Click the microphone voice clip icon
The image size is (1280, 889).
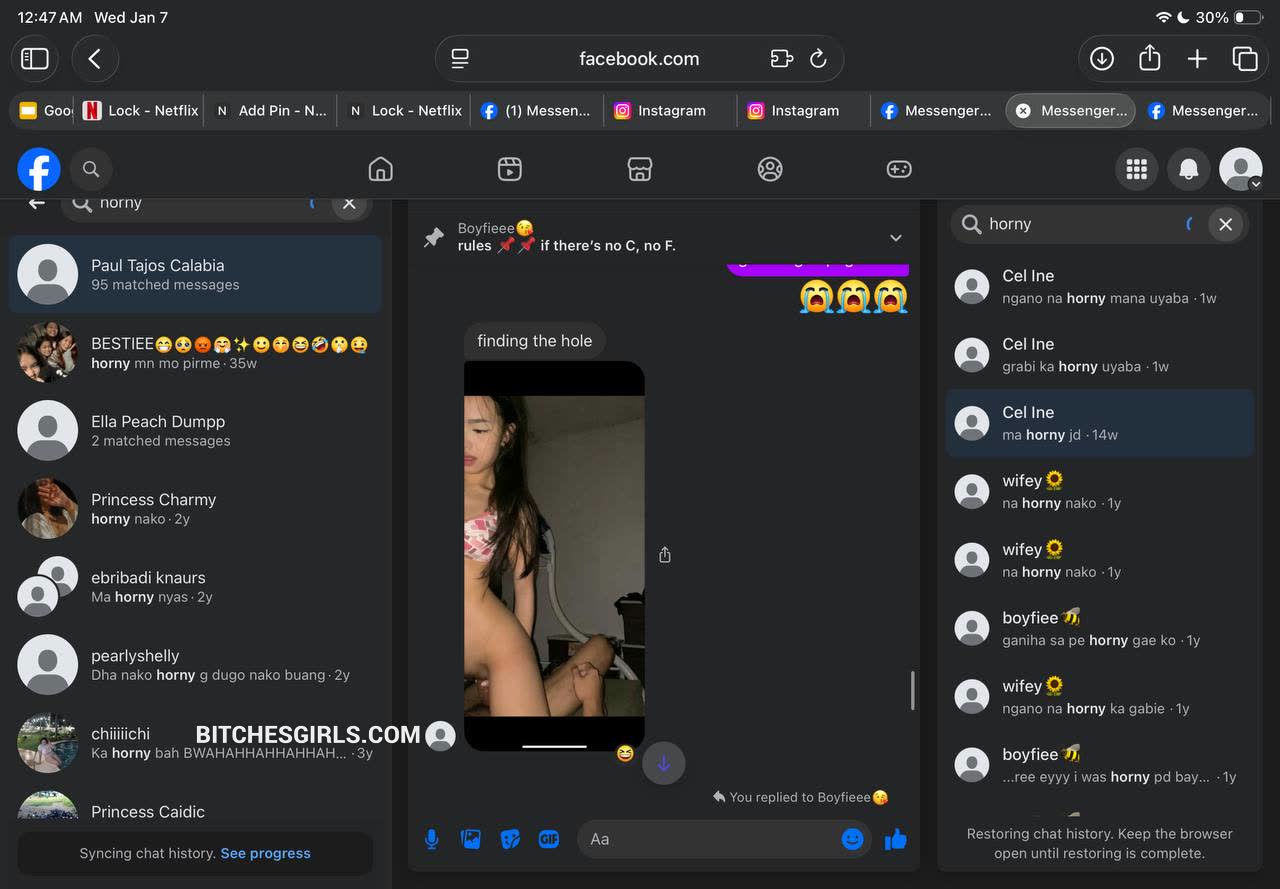click(x=432, y=839)
